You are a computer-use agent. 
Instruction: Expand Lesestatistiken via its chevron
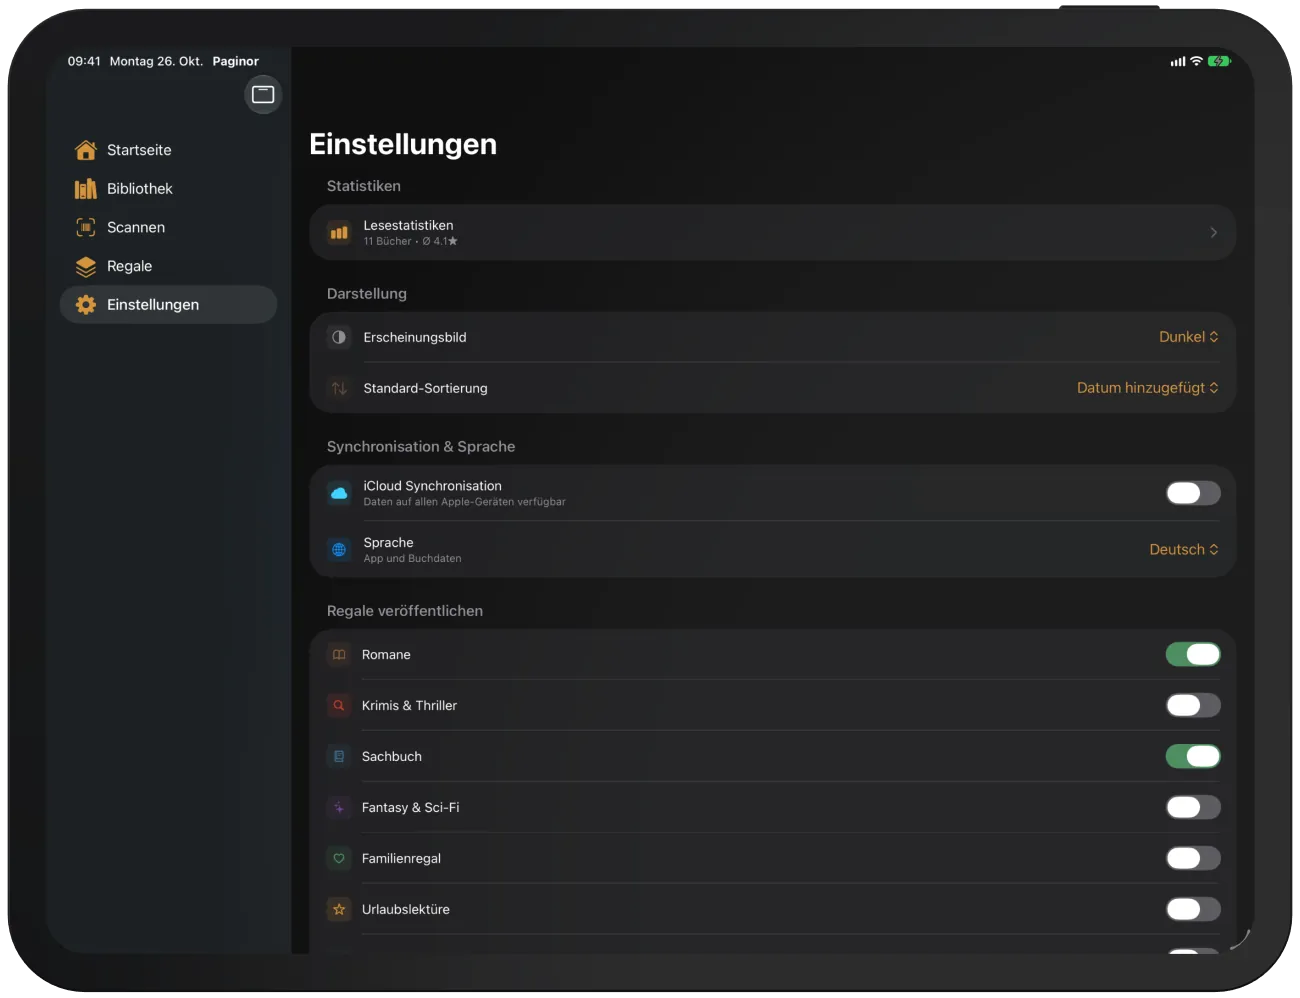tap(1213, 233)
